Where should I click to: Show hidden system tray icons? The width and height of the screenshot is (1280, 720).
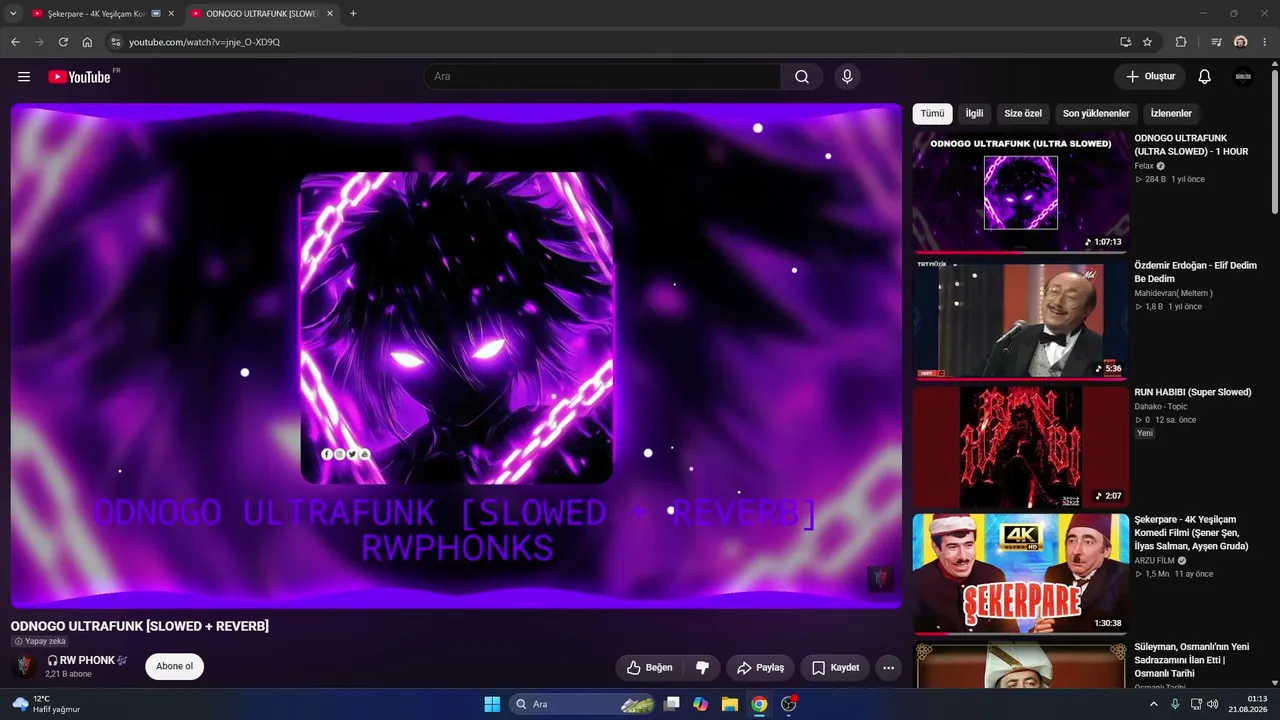tap(1155, 704)
